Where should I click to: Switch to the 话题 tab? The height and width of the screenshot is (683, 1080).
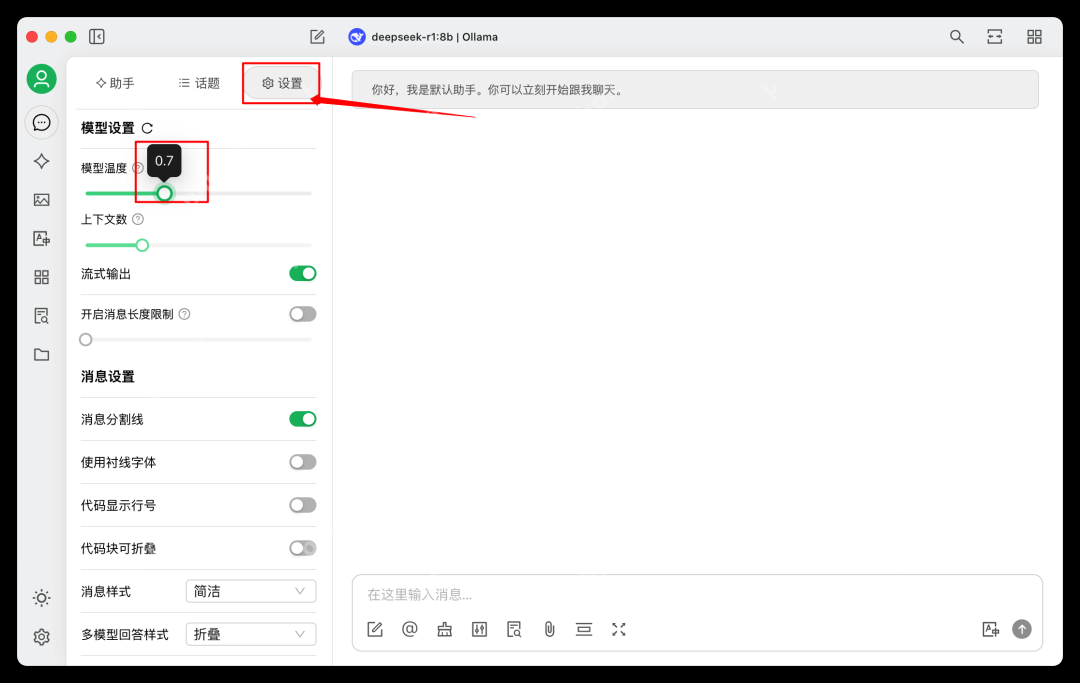[x=198, y=83]
